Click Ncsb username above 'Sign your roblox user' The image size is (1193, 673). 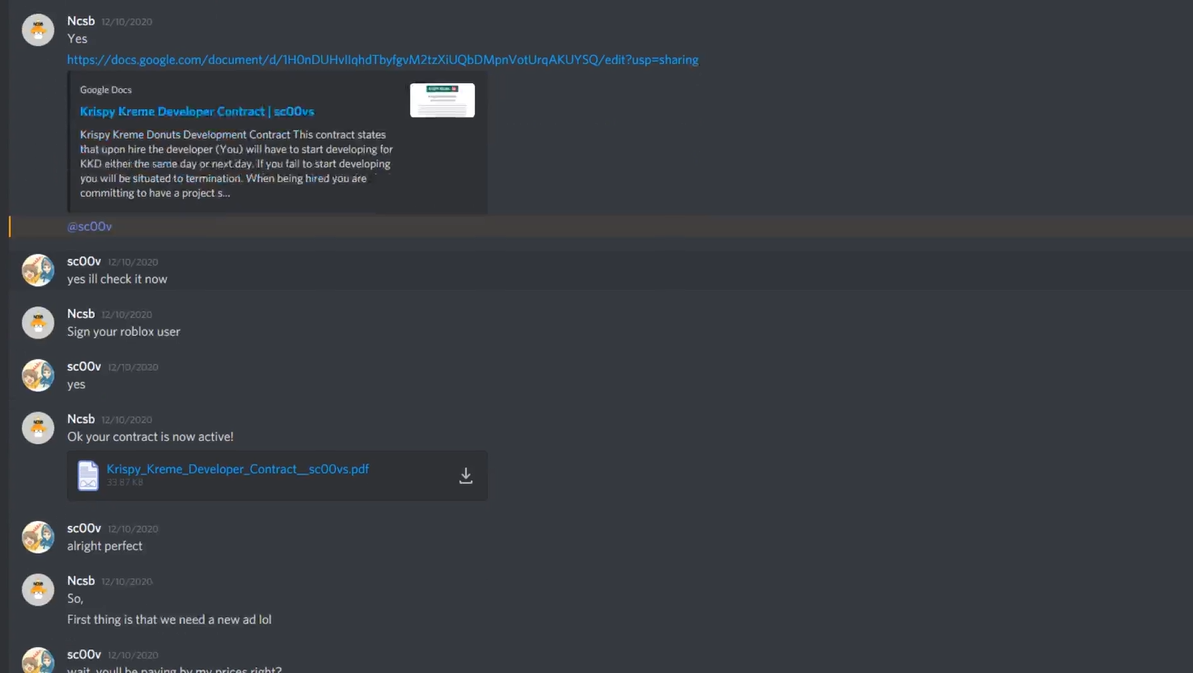click(81, 314)
